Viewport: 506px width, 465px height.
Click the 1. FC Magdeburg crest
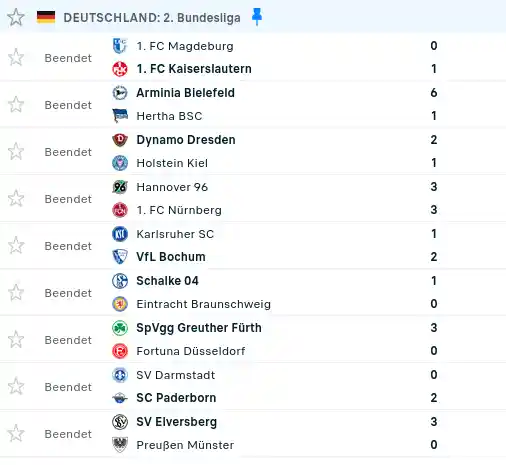(120, 46)
